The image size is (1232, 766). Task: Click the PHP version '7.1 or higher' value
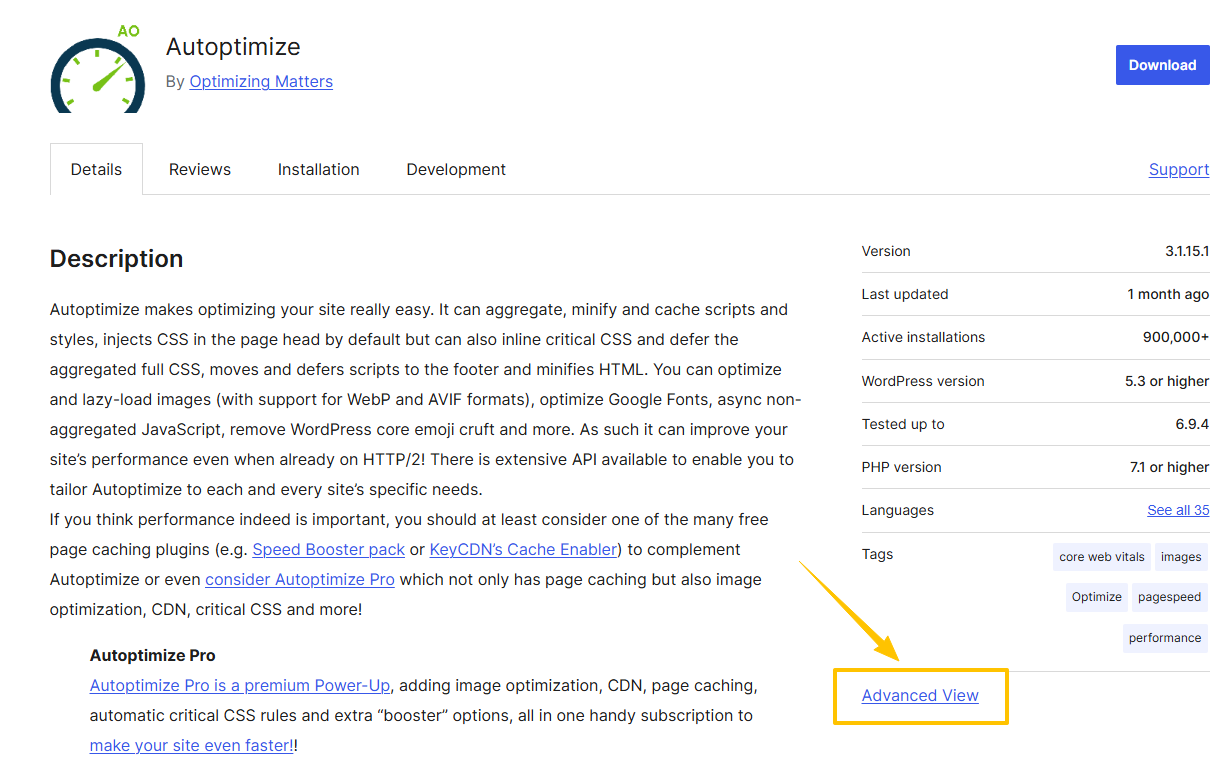pyautogui.click(x=1169, y=467)
